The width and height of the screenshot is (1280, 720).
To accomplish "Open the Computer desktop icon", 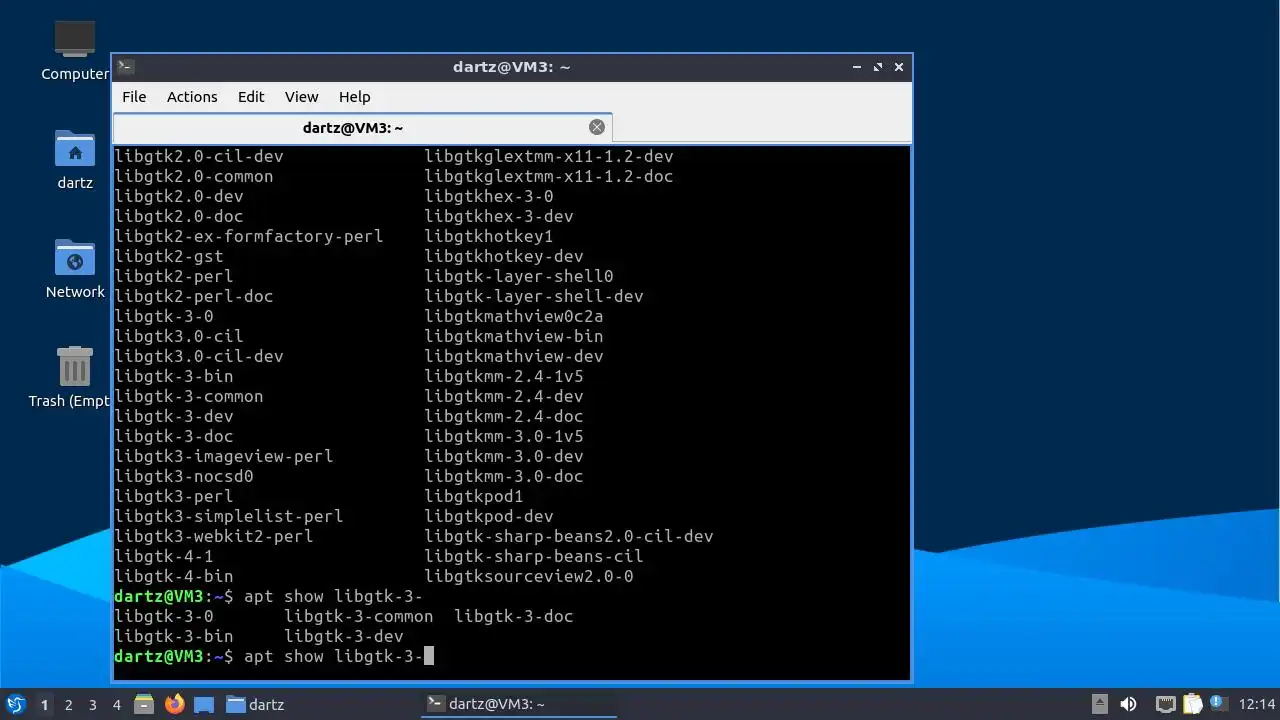I will click(75, 51).
